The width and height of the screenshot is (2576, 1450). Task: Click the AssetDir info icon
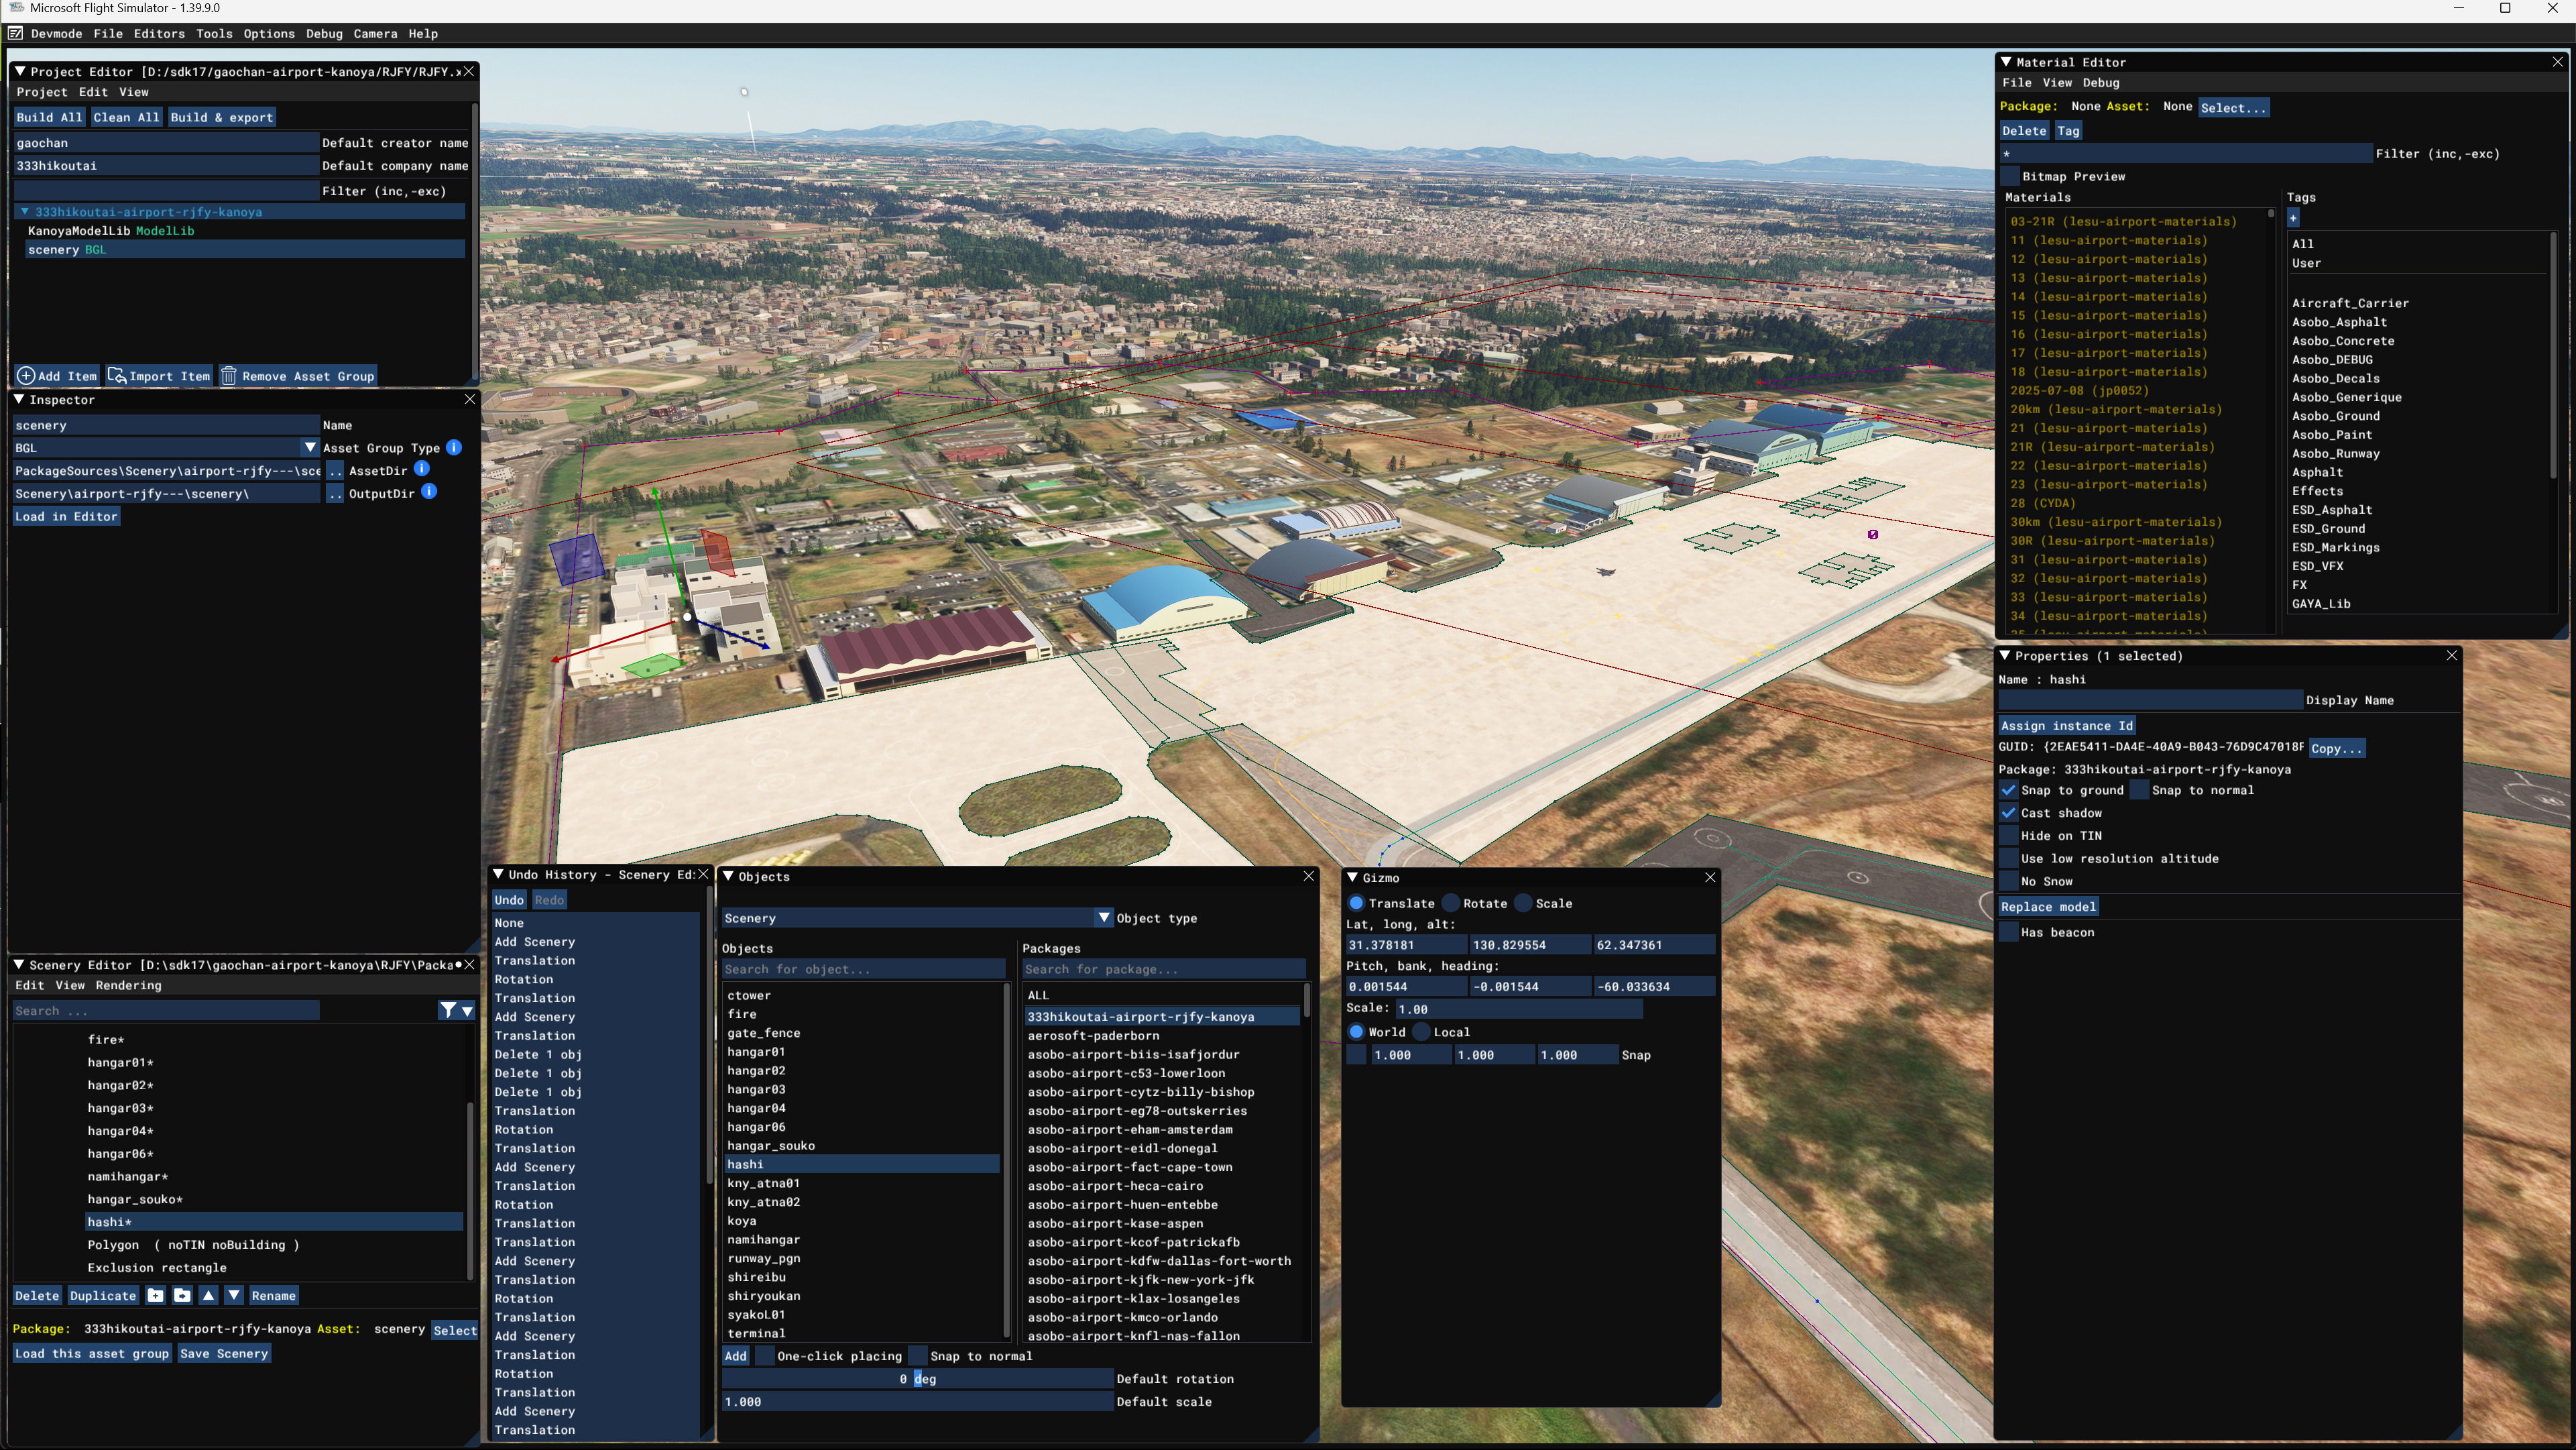pos(422,469)
